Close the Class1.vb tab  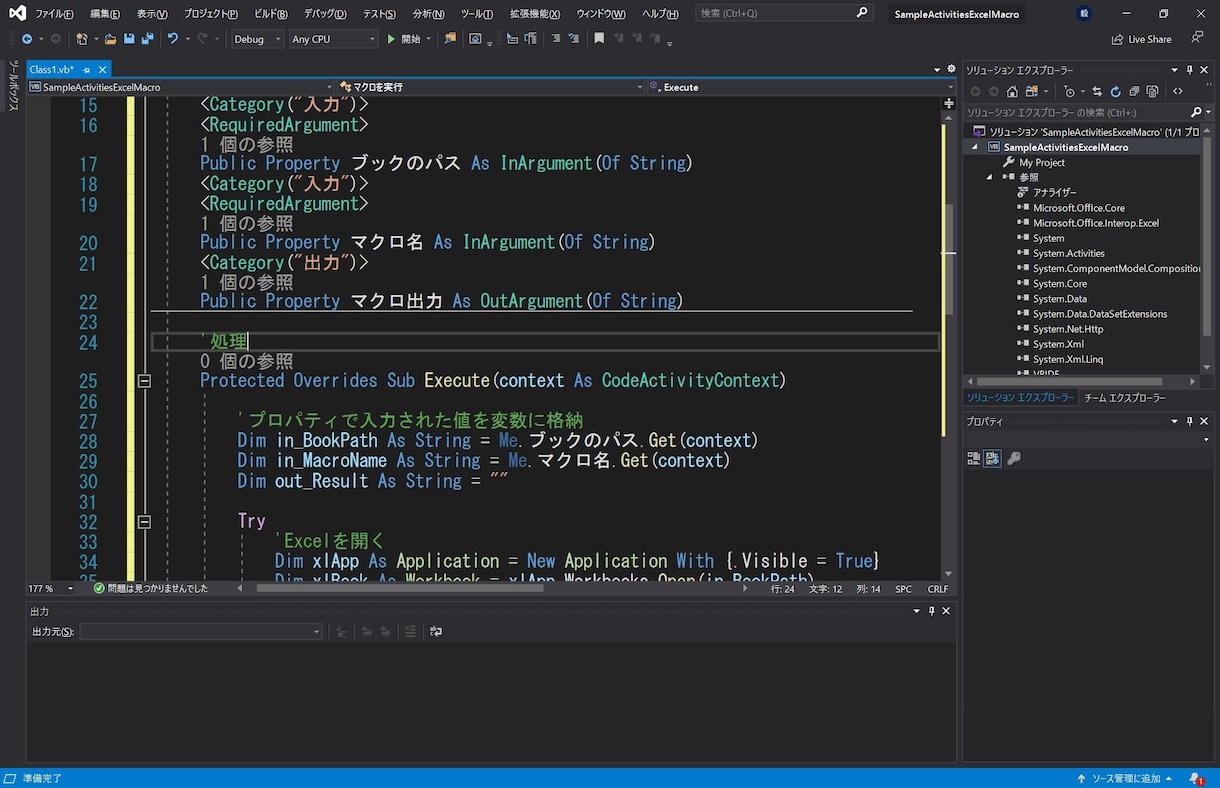pos(101,70)
